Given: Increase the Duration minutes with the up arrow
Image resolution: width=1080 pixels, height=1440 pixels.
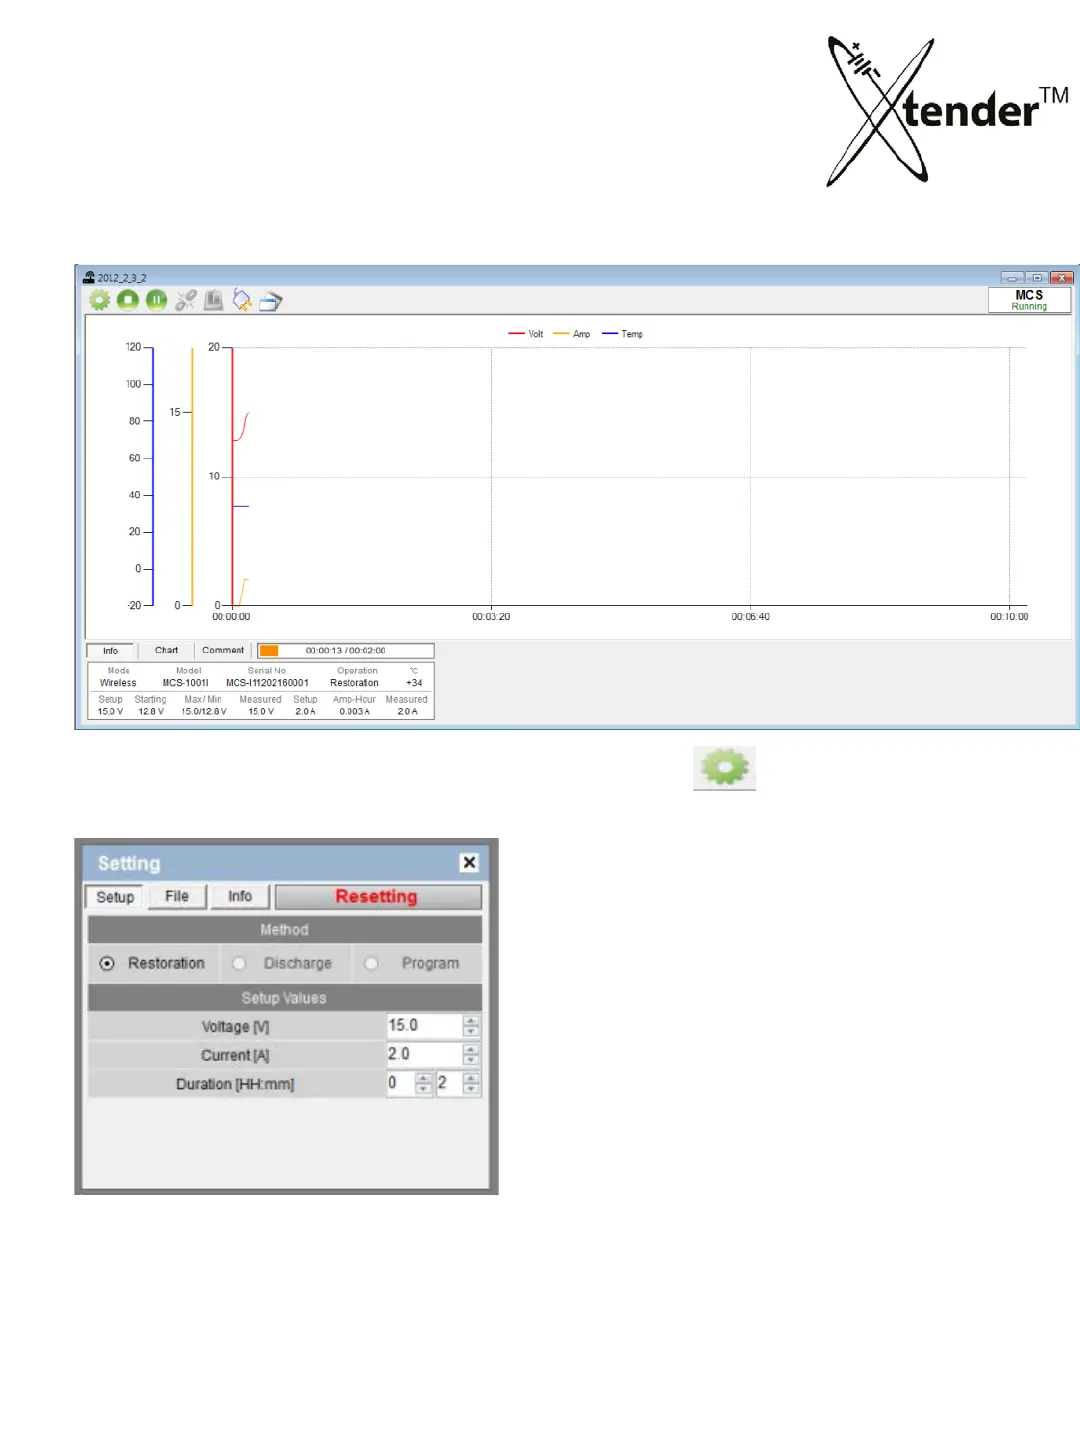Looking at the screenshot, I should (x=471, y=1078).
